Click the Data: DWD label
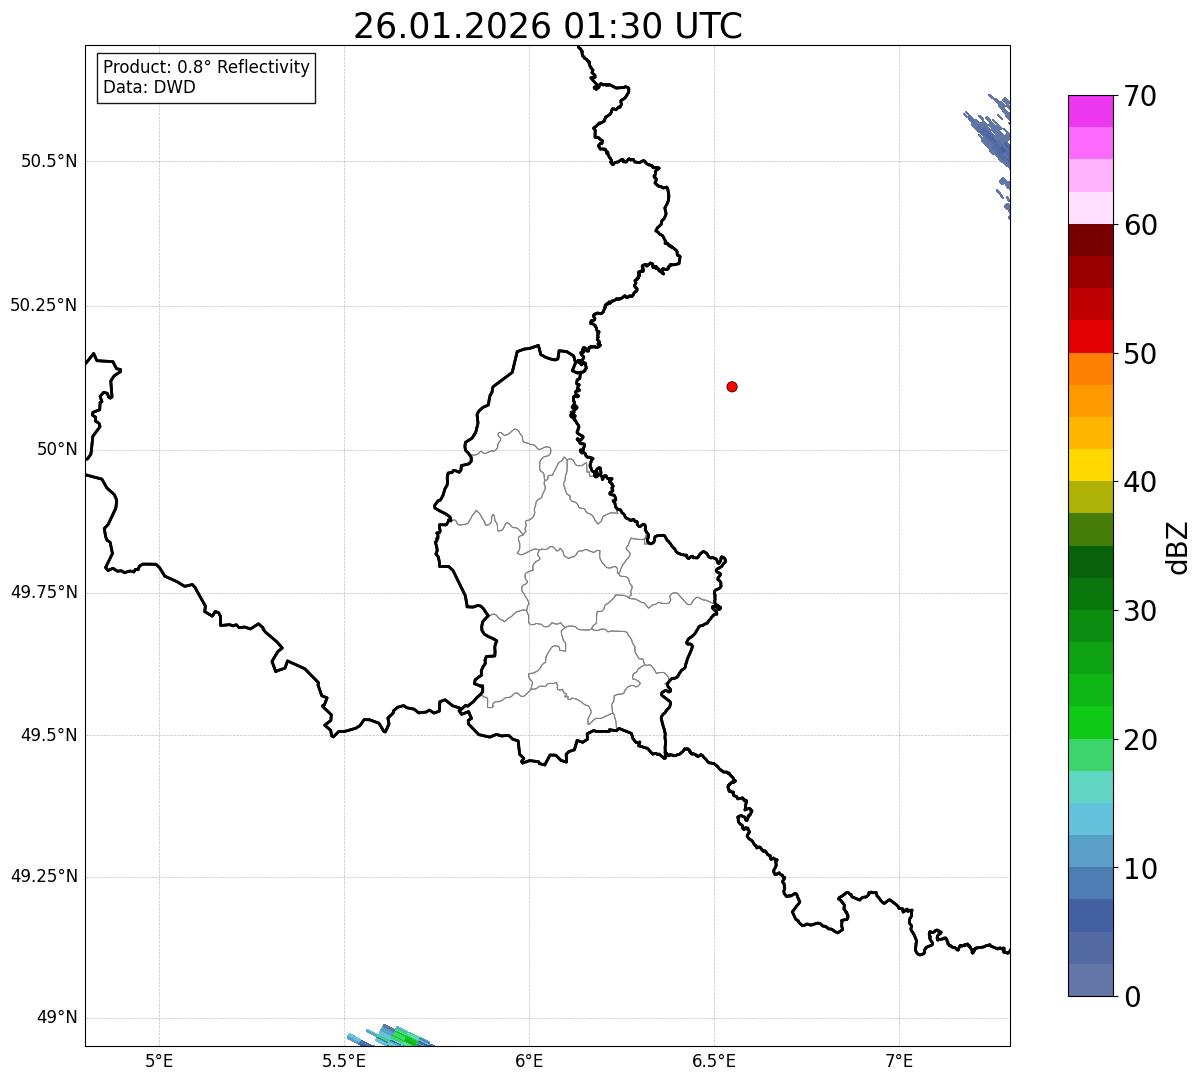Viewport: 1202px width, 1081px height. [150, 87]
